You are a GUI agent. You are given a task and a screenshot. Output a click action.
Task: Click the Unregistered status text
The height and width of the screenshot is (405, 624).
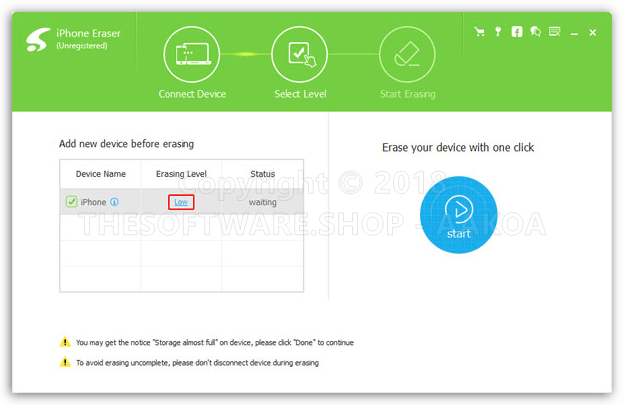[x=82, y=46]
